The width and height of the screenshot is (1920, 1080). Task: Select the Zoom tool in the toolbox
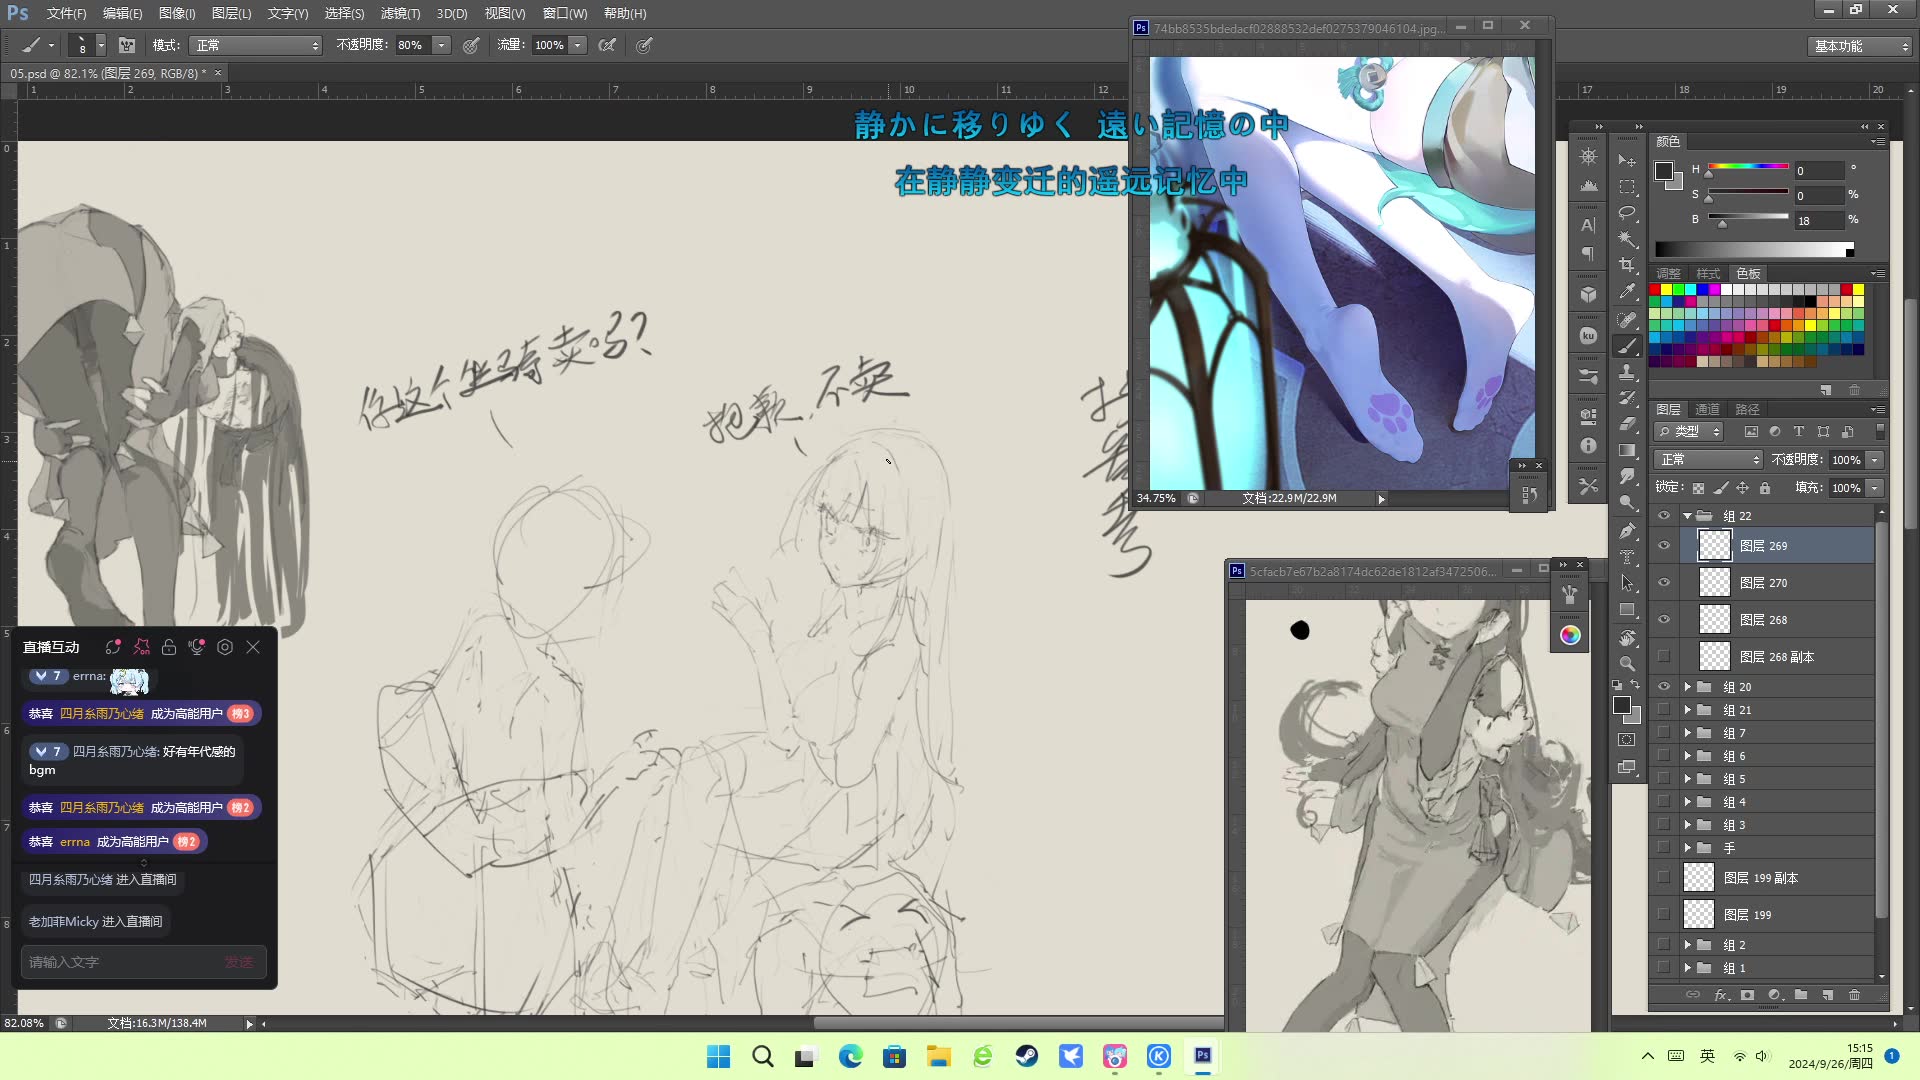(x=1627, y=663)
